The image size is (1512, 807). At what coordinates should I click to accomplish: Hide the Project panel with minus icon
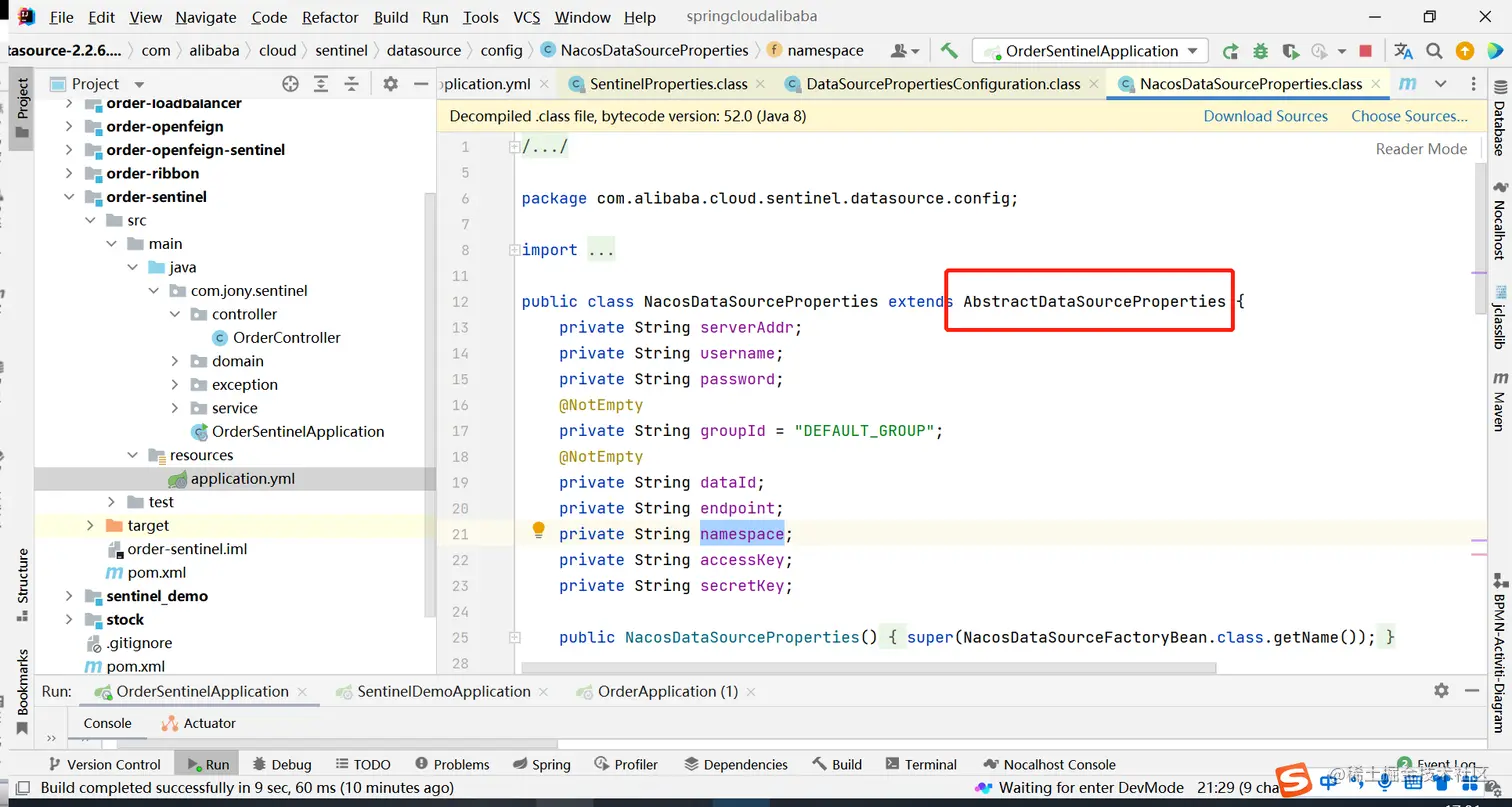(x=421, y=84)
